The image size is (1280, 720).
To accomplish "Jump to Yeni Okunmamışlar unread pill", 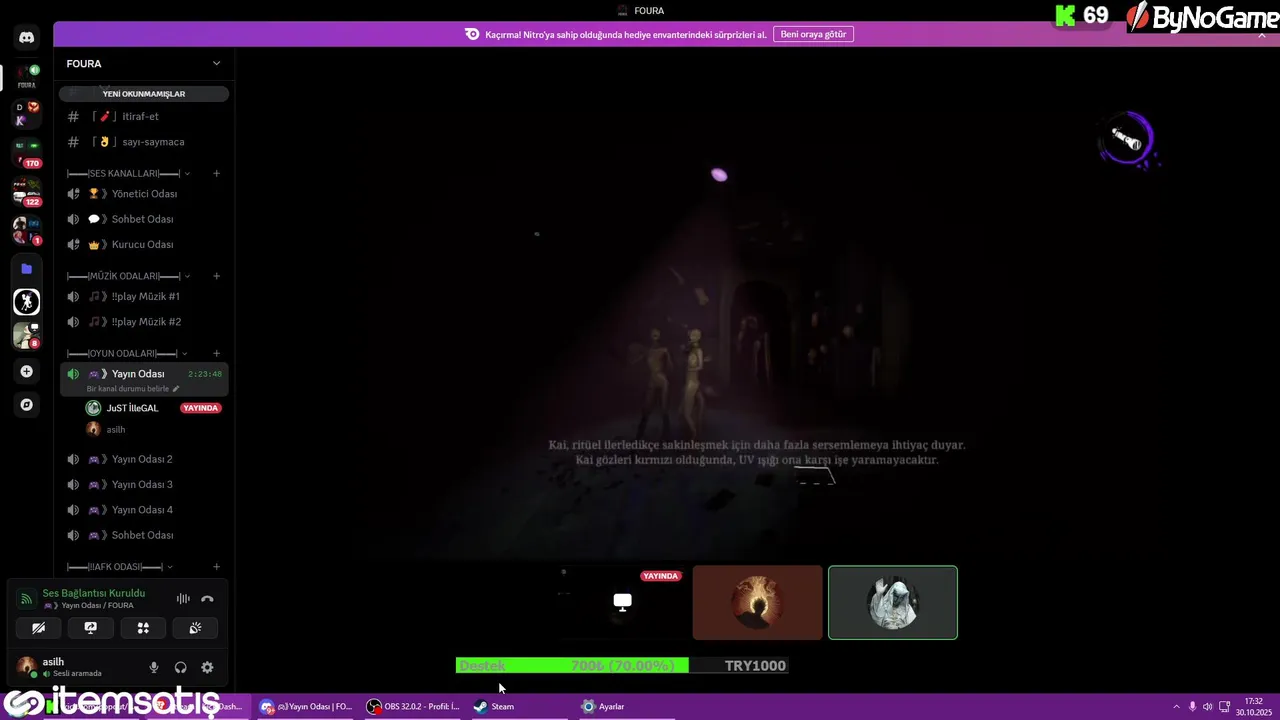I will click(144, 94).
